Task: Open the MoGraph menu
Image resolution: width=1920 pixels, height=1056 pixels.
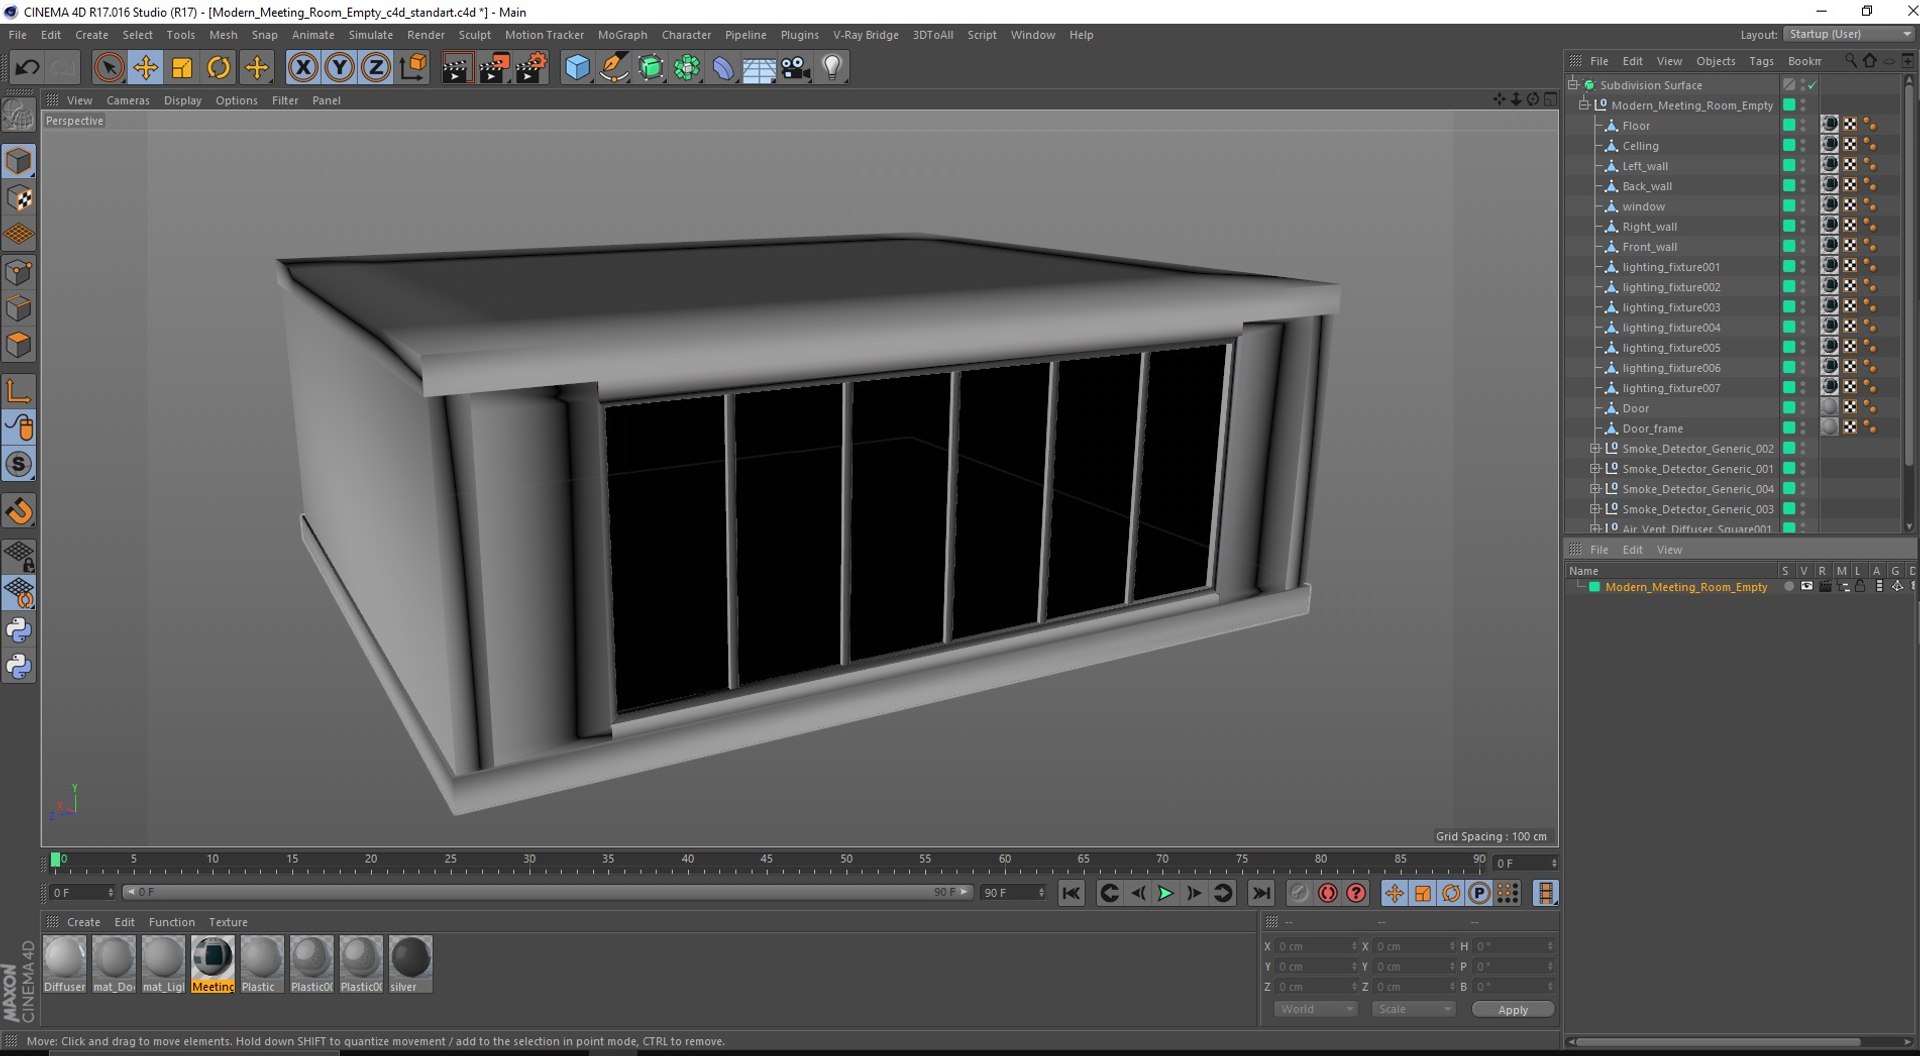Action: [x=622, y=34]
